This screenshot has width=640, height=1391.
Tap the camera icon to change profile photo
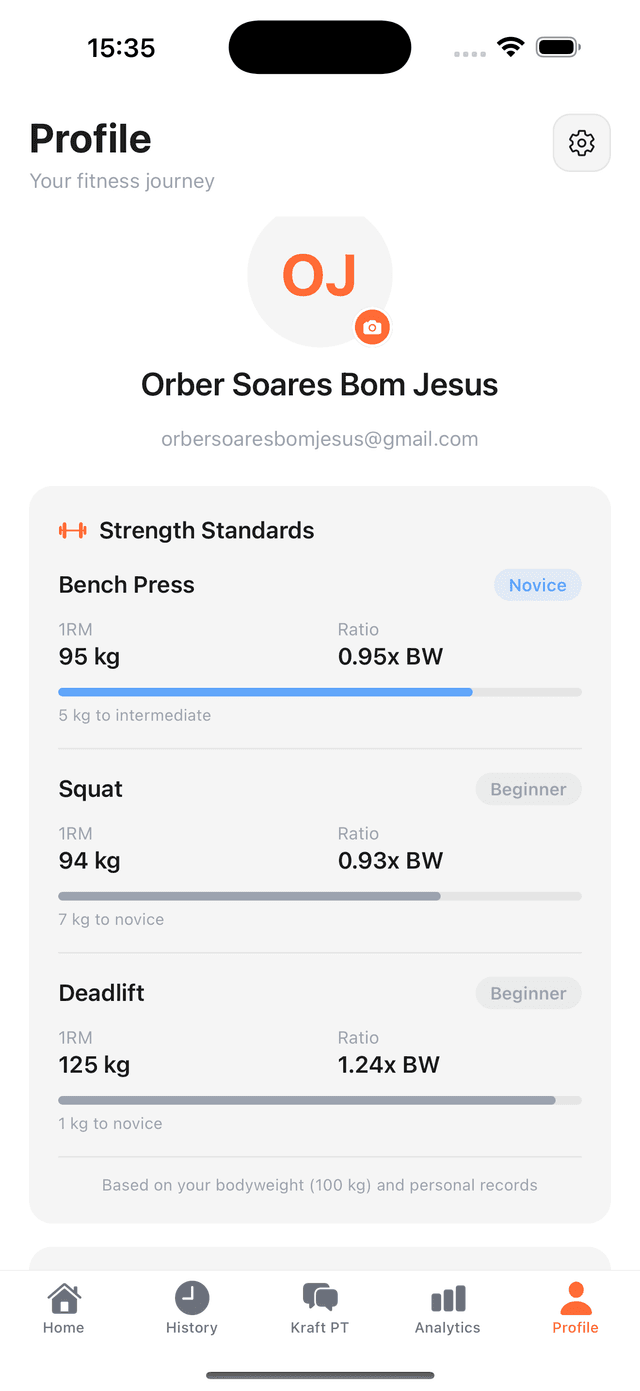(372, 327)
